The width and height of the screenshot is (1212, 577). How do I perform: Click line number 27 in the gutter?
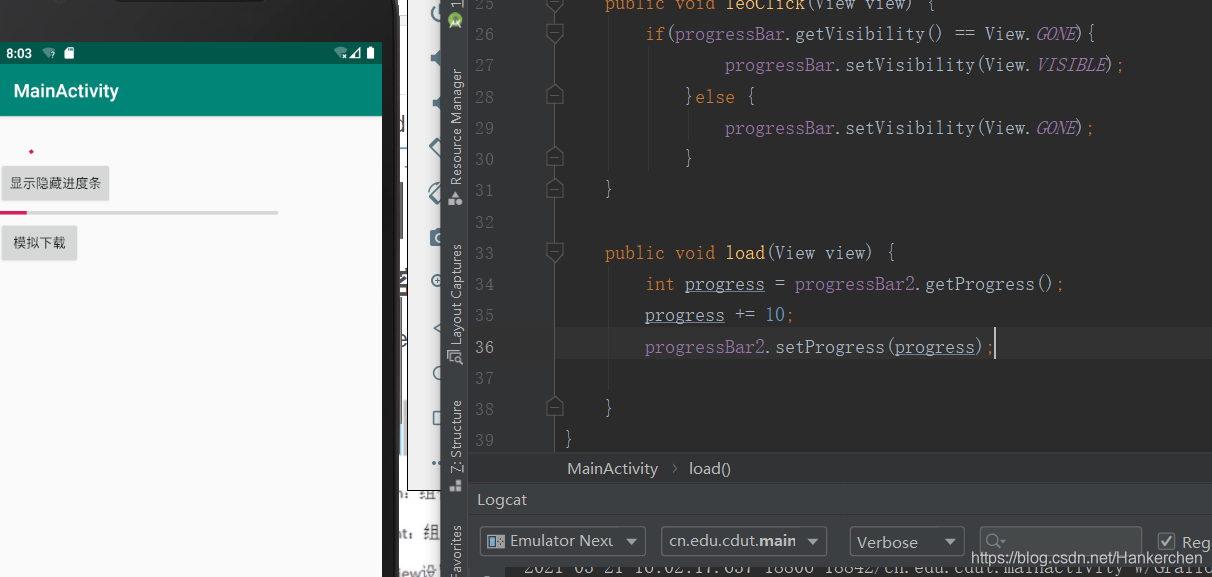point(484,65)
